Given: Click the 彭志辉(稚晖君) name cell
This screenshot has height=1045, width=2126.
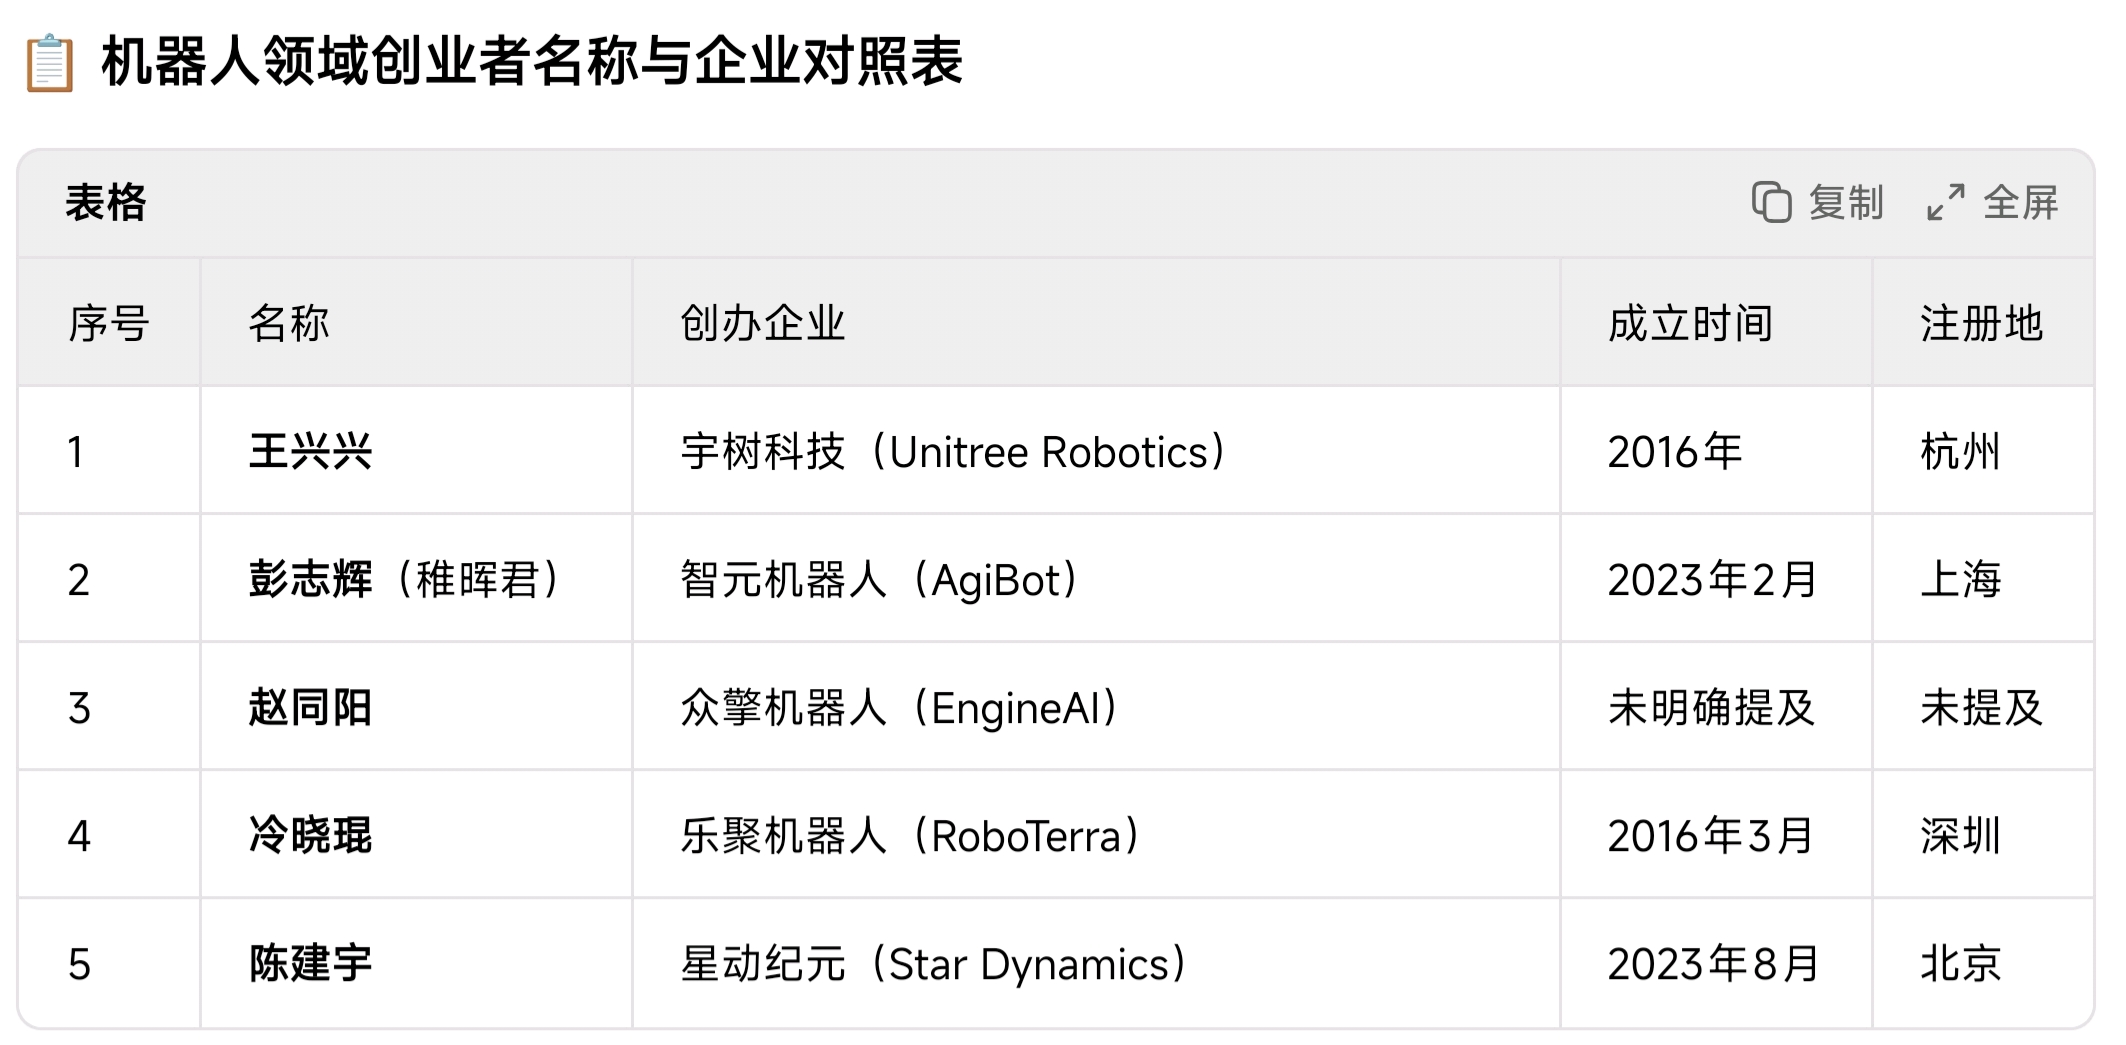Looking at the screenshot, I should [416, 579].
